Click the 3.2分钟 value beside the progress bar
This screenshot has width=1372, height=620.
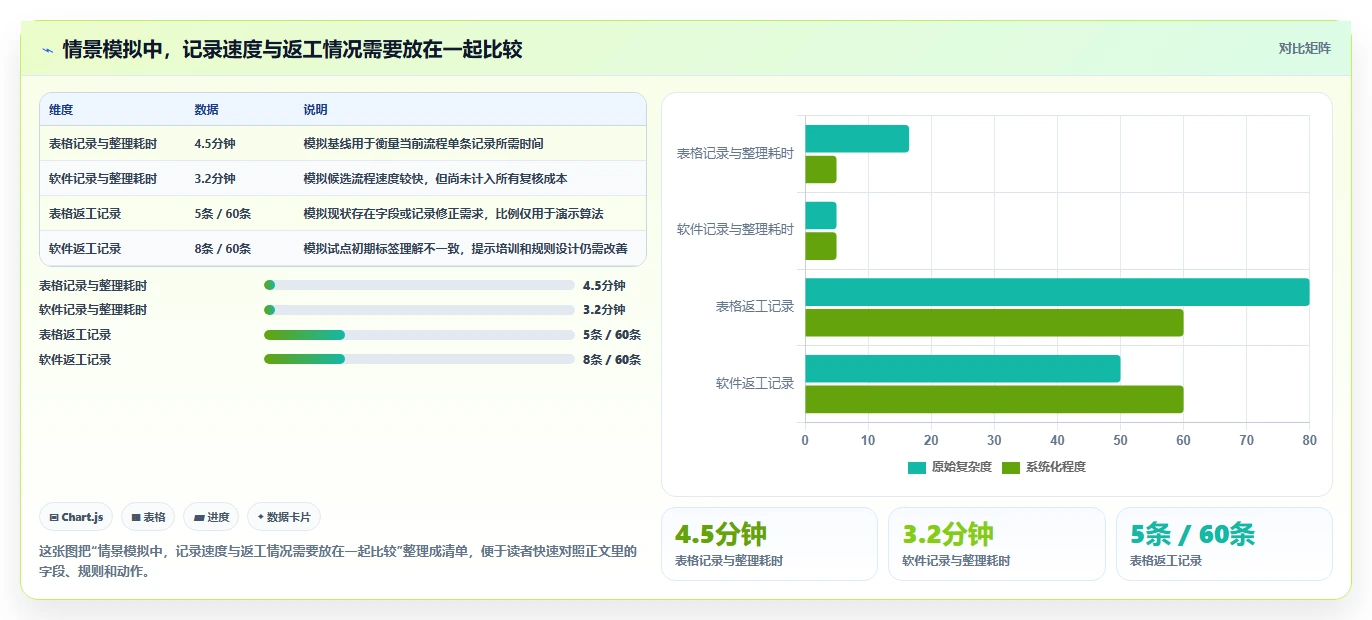[604, 310]
